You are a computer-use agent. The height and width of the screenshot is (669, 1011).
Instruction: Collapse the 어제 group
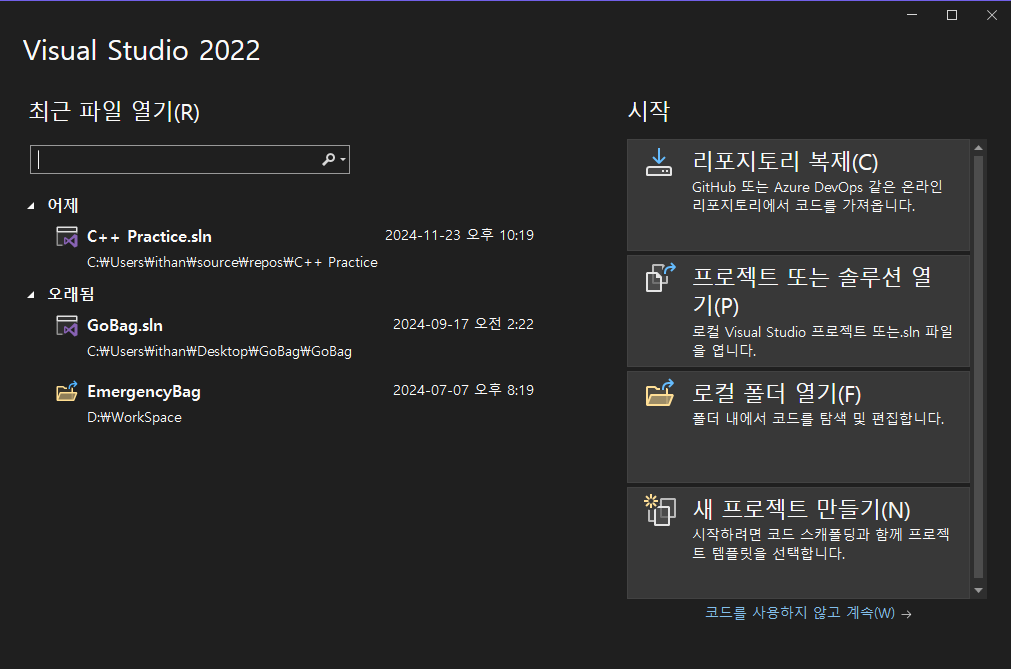(x=31, y=206)
